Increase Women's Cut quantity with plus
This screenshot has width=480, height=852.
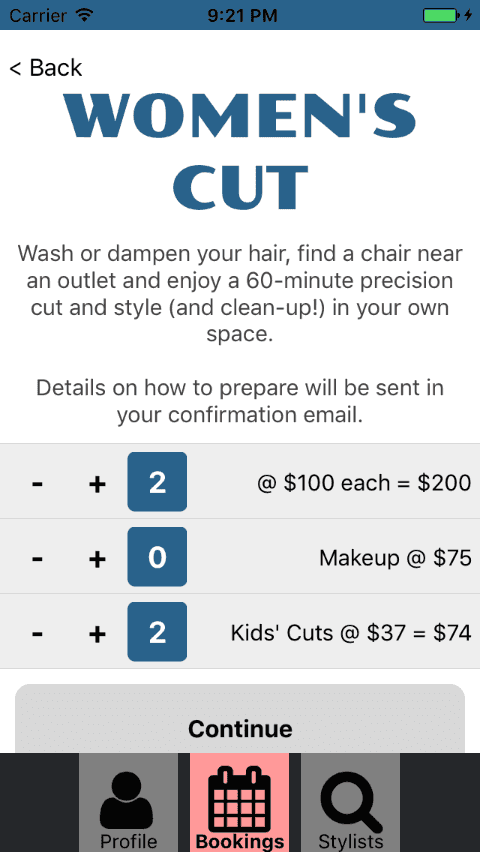97,483
